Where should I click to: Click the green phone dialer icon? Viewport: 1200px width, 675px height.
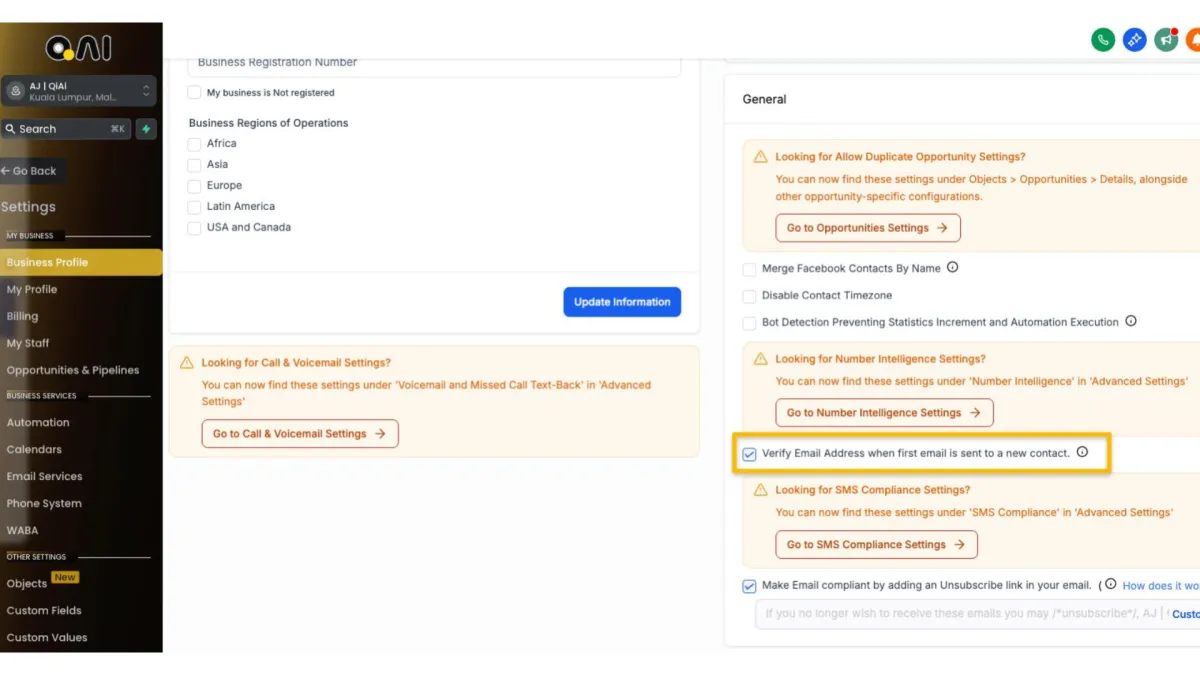[x=1103, y=40]
